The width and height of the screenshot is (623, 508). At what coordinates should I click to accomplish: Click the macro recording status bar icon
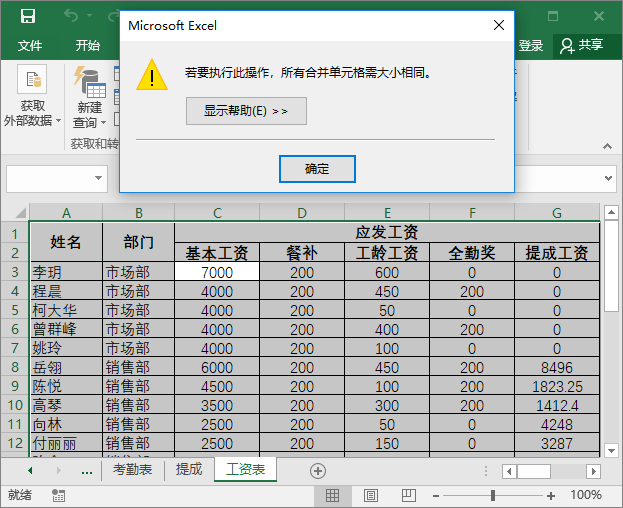58,495
